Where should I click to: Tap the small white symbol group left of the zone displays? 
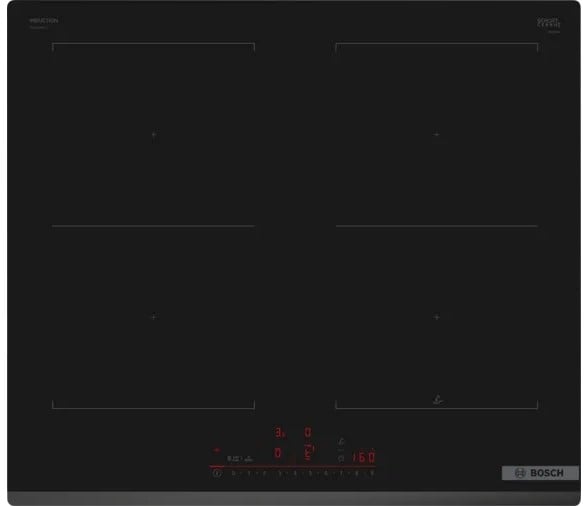[240, 459]
